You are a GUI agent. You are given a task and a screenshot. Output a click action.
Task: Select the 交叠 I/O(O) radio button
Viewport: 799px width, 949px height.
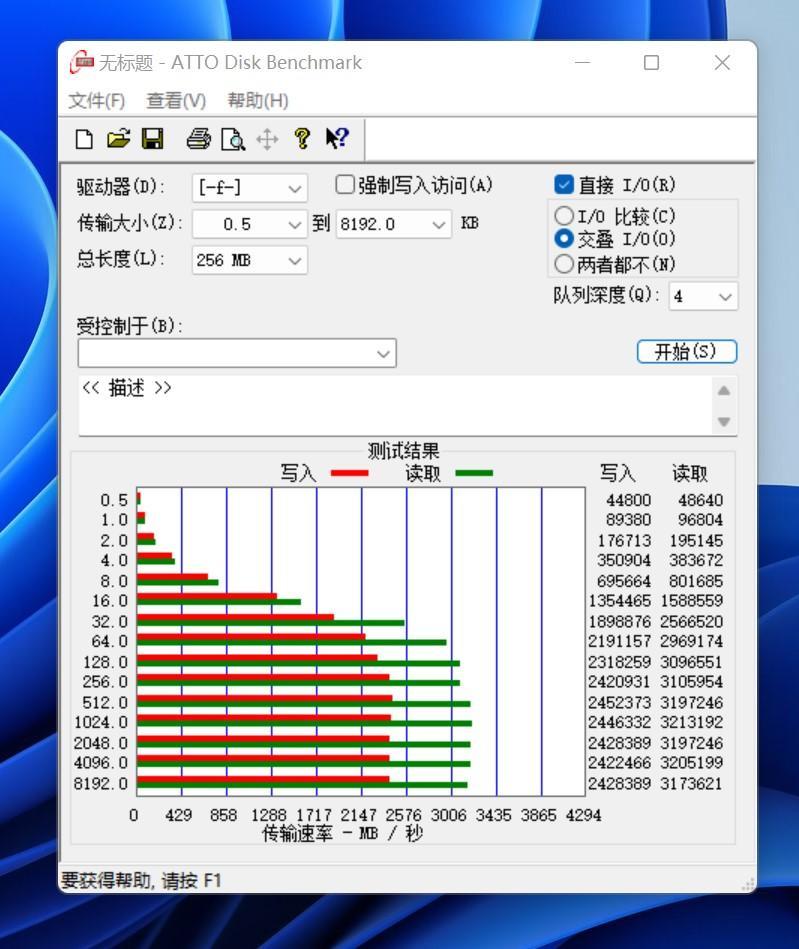(564, 238)
